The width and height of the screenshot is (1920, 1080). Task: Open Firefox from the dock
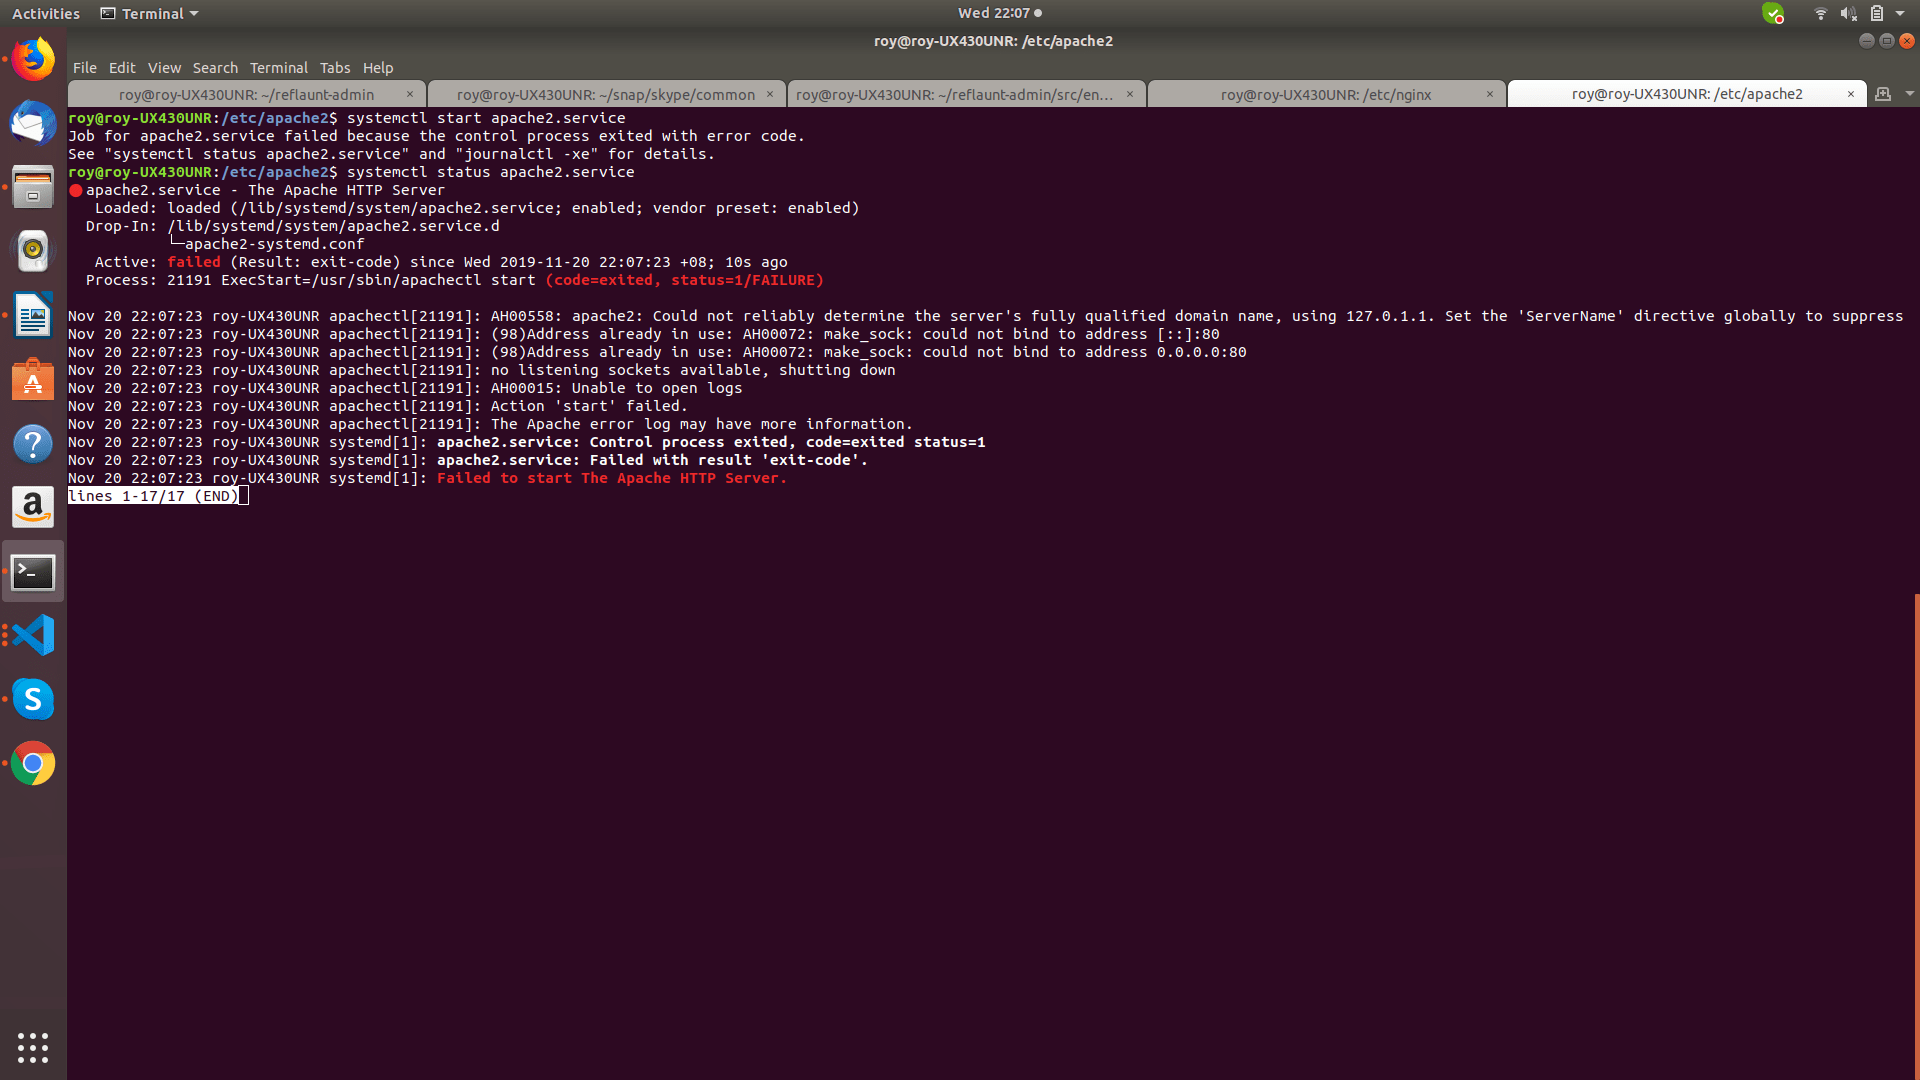[x=33, y=60]
